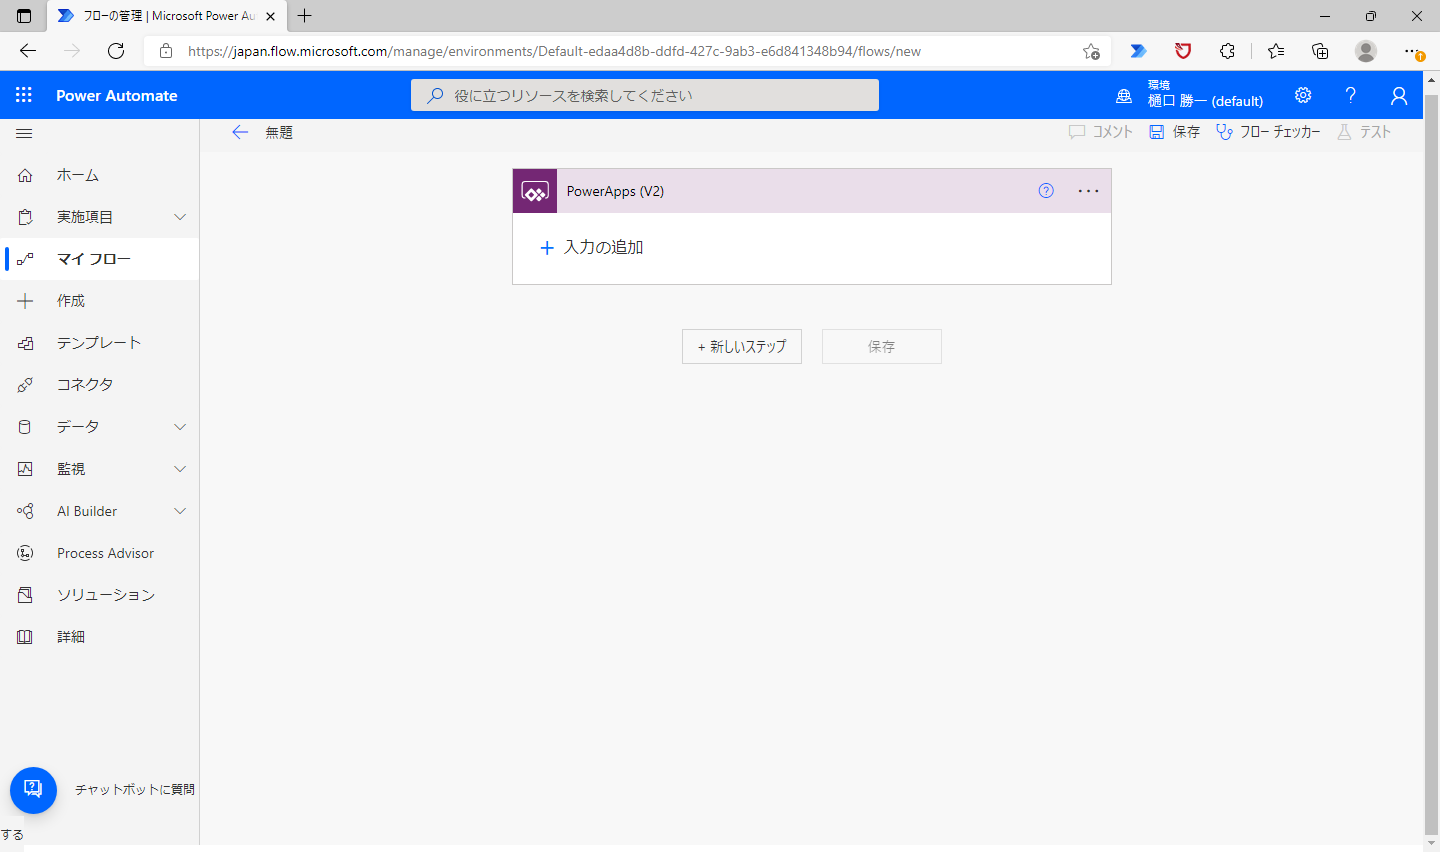
Task: Open the browser profile avatar
Action: pos(1366,51)
